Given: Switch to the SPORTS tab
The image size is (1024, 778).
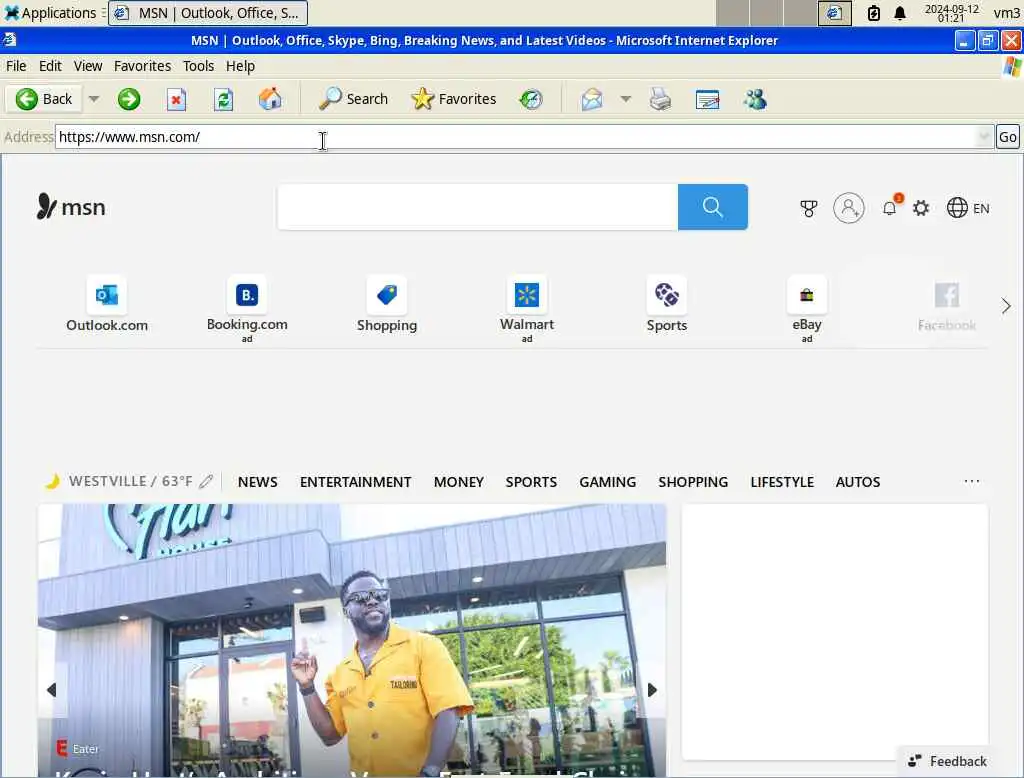Looking at the screenshot, I should (531, 482).
